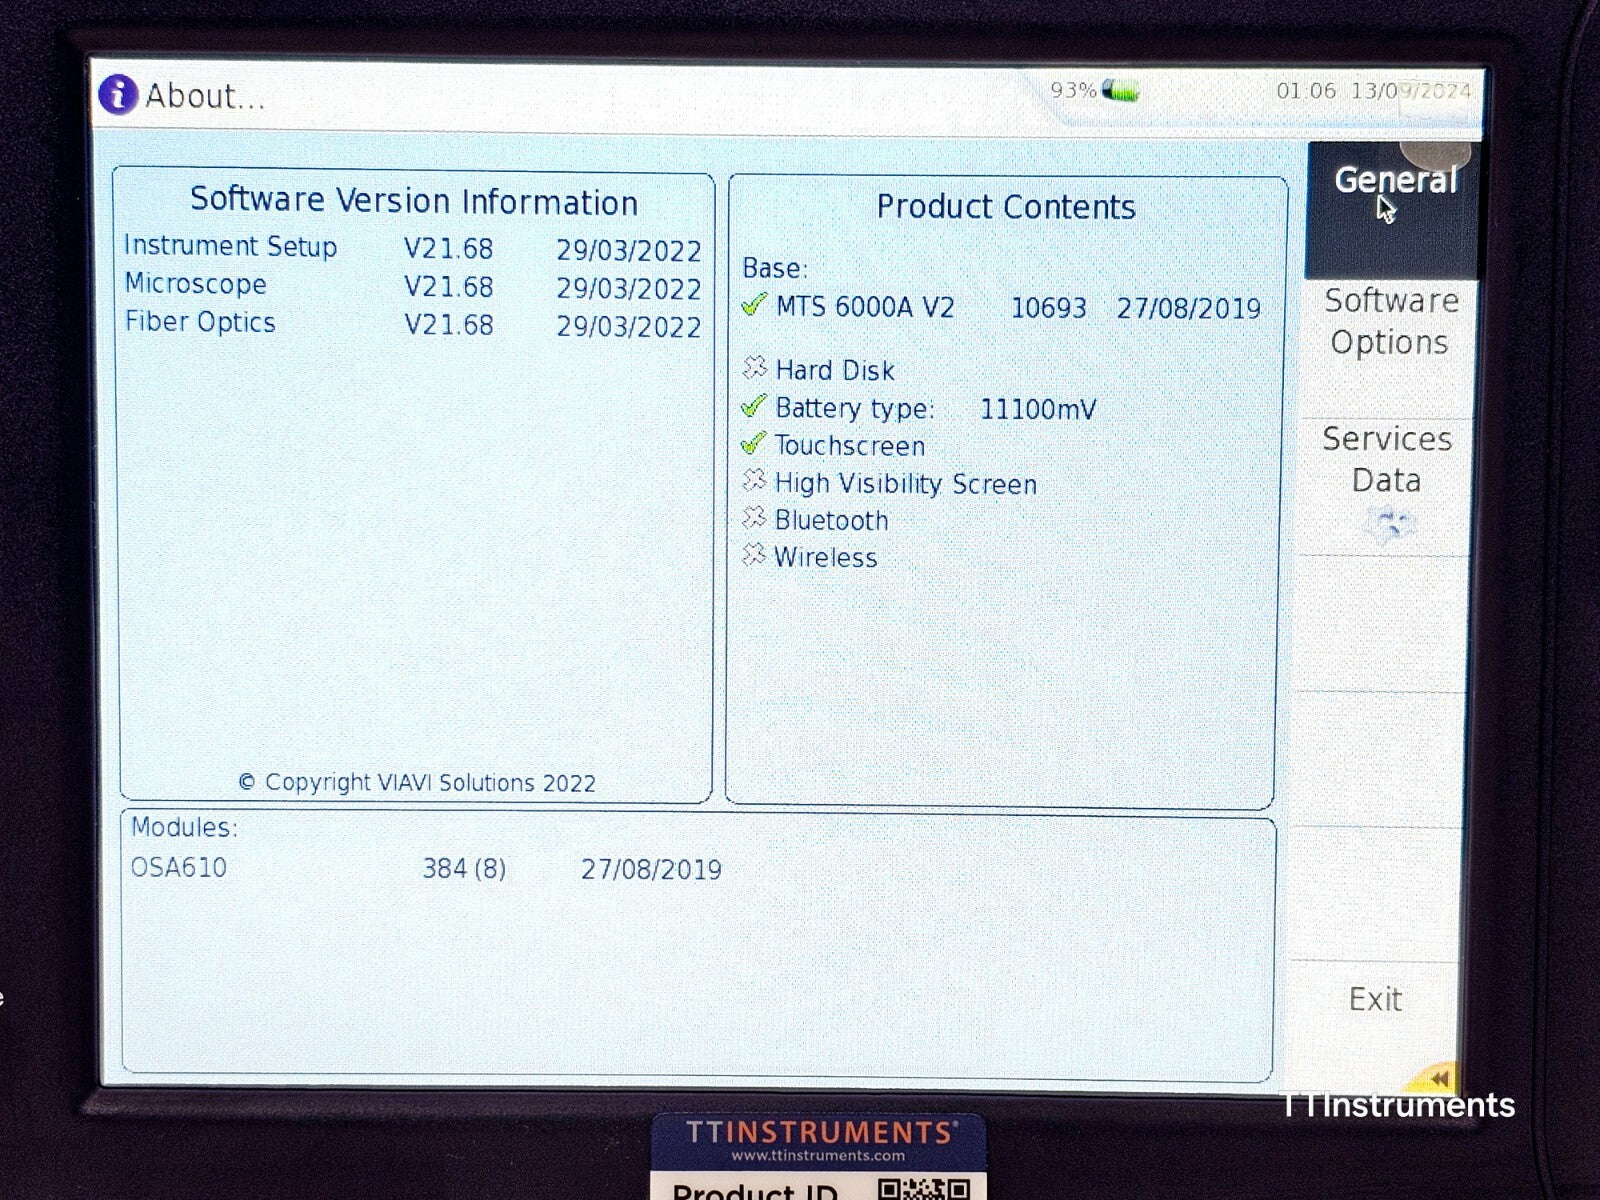Click the Wireless label

[825, 558]
